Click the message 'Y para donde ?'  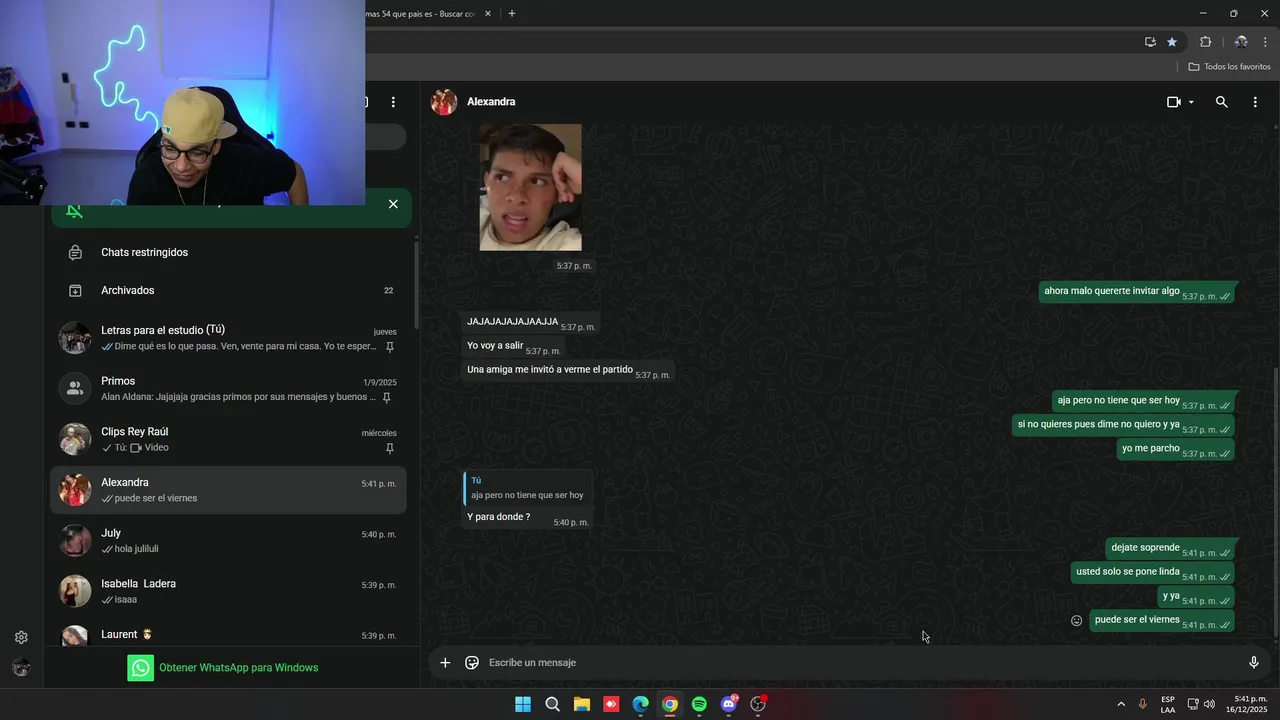498,517
